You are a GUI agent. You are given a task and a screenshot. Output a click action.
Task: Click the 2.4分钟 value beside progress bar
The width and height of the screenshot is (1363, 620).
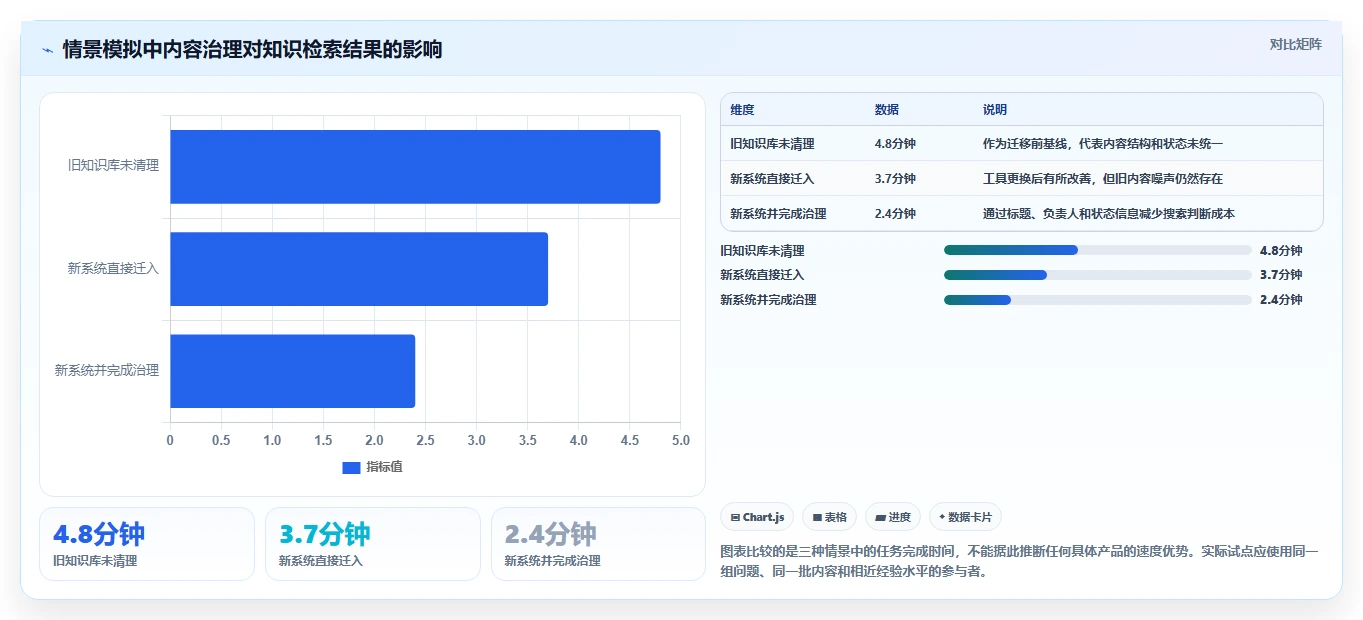point(1281,300)
